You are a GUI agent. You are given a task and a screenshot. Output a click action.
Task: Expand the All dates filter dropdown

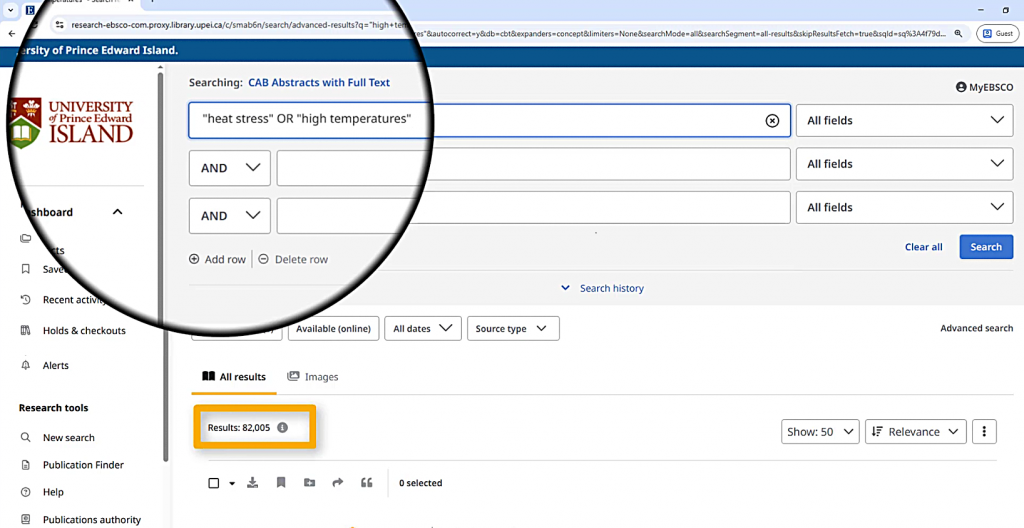coord(423,328)
